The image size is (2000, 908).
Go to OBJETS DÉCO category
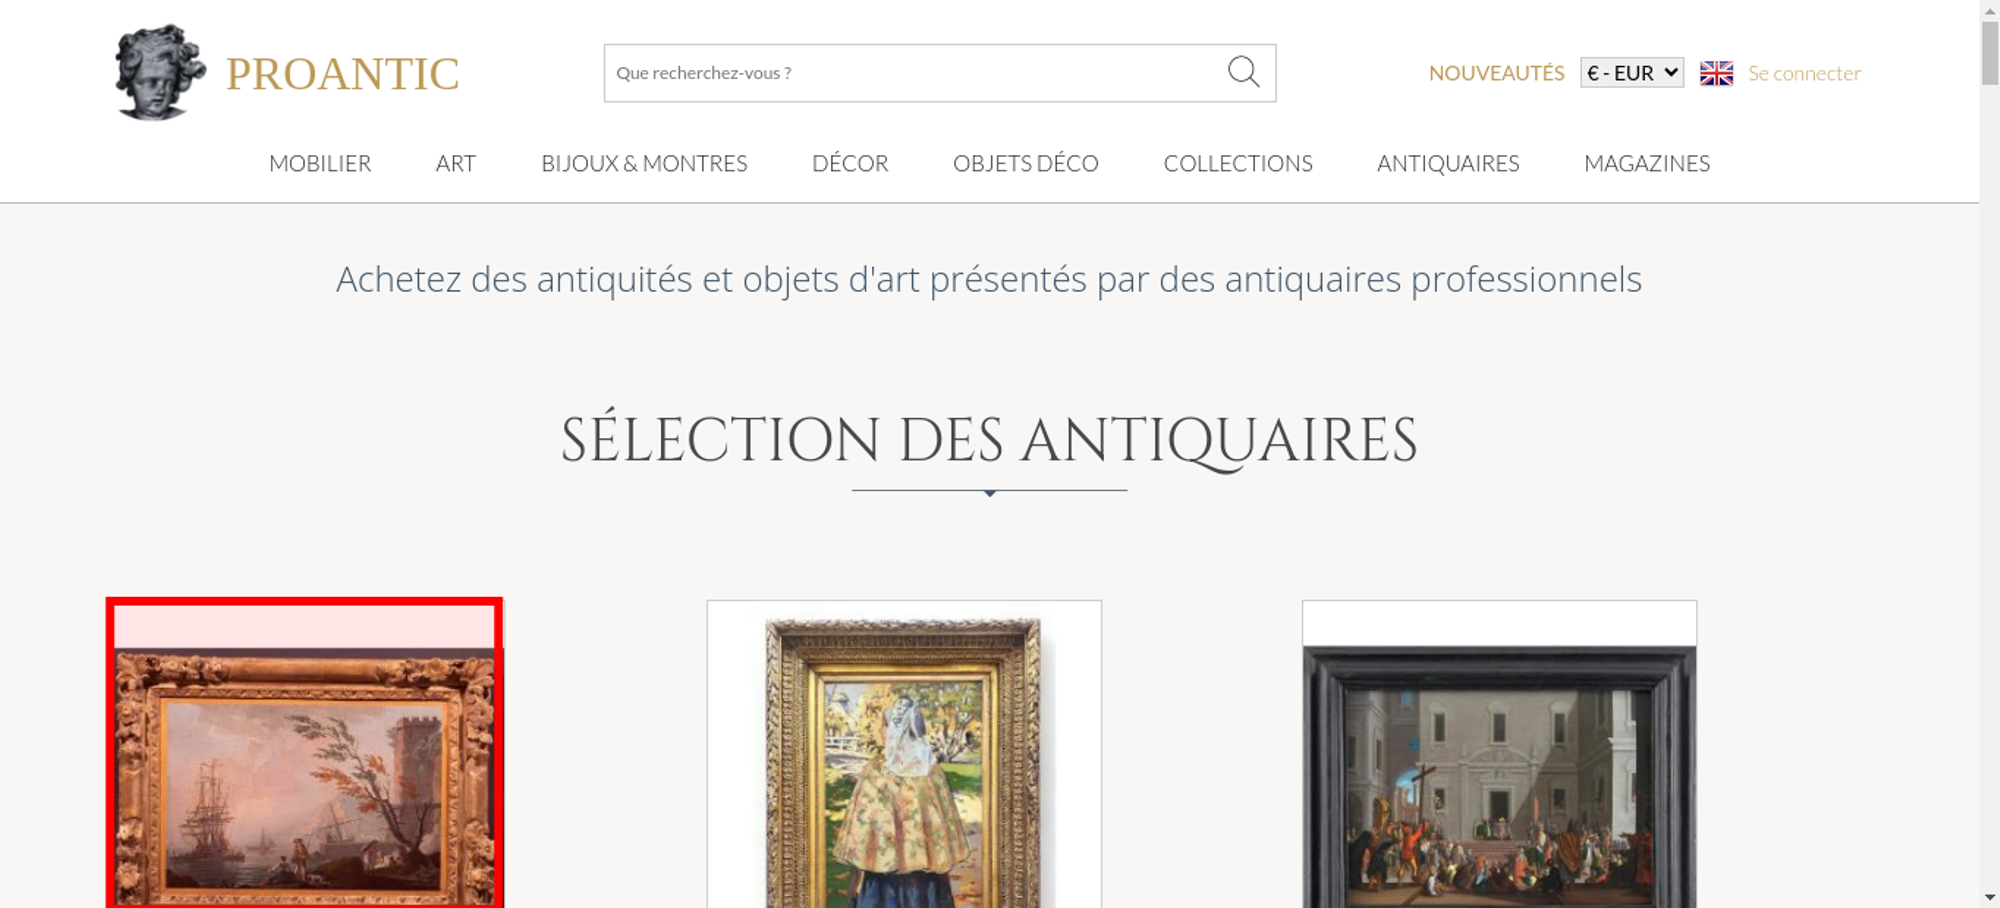click(1025, 163)
